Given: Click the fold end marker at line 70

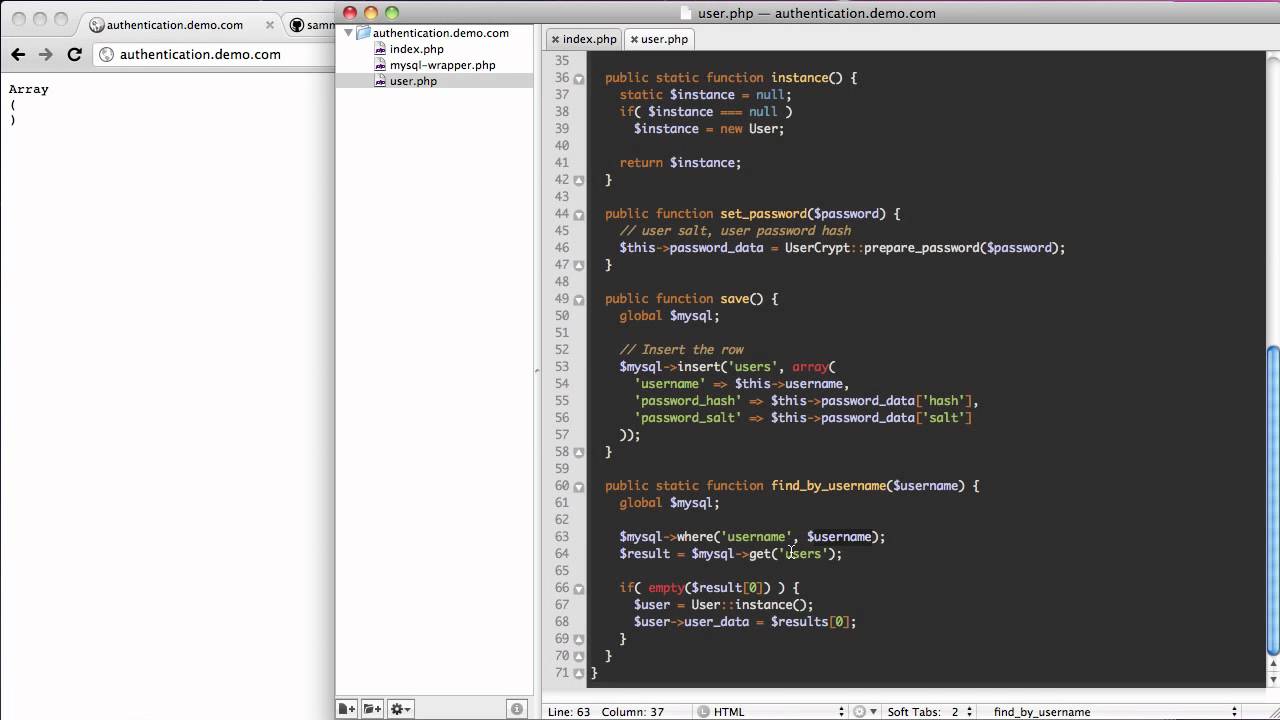Looking at the screenshot, I should pyautogui.click(x=578, y=656).
